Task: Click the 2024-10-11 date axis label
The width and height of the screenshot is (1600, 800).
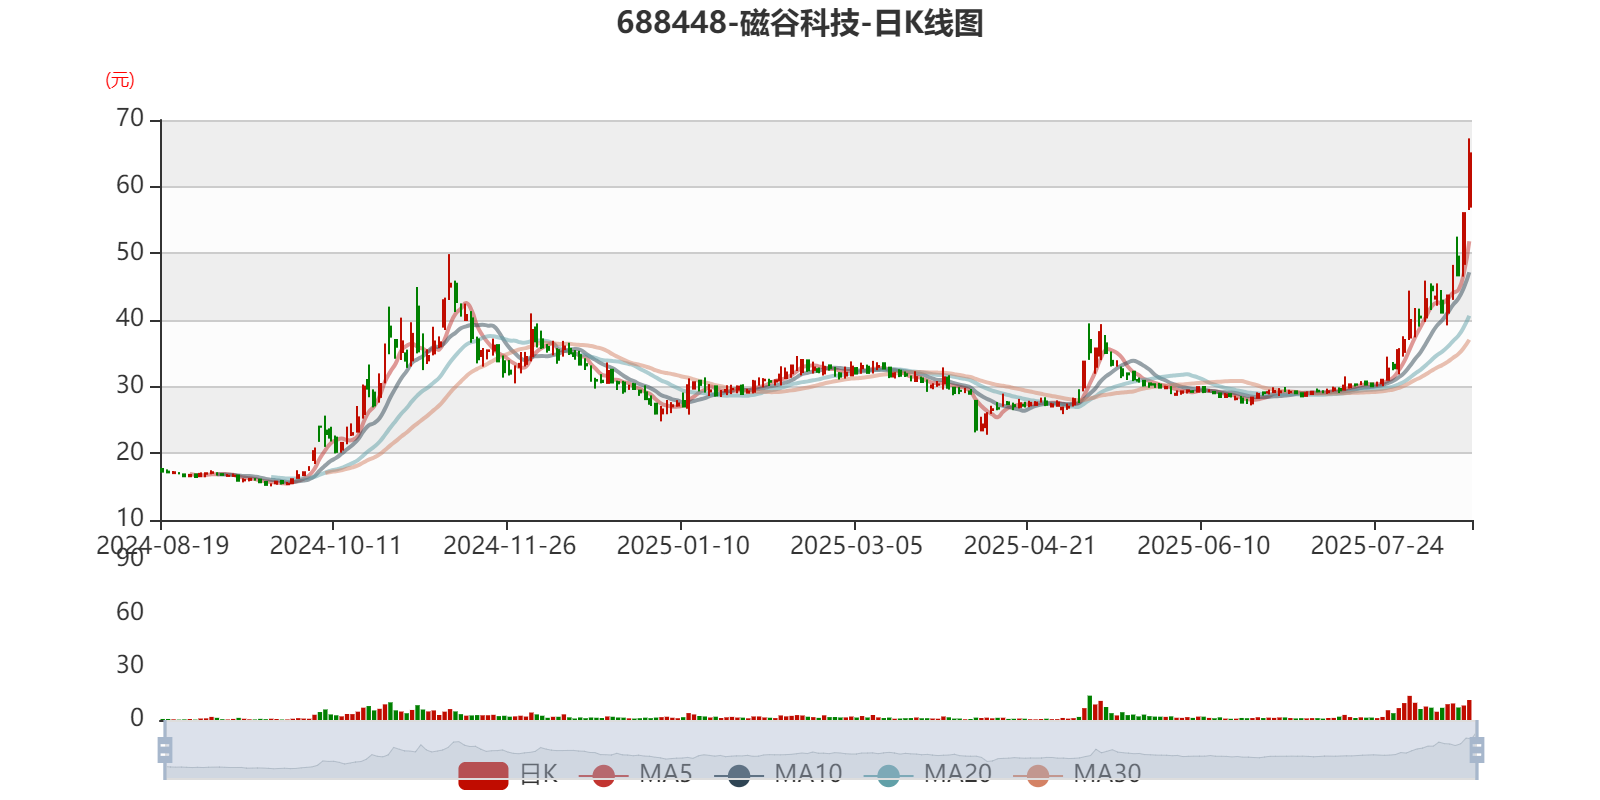Action: pyautogui.click(x=335, y=546)
